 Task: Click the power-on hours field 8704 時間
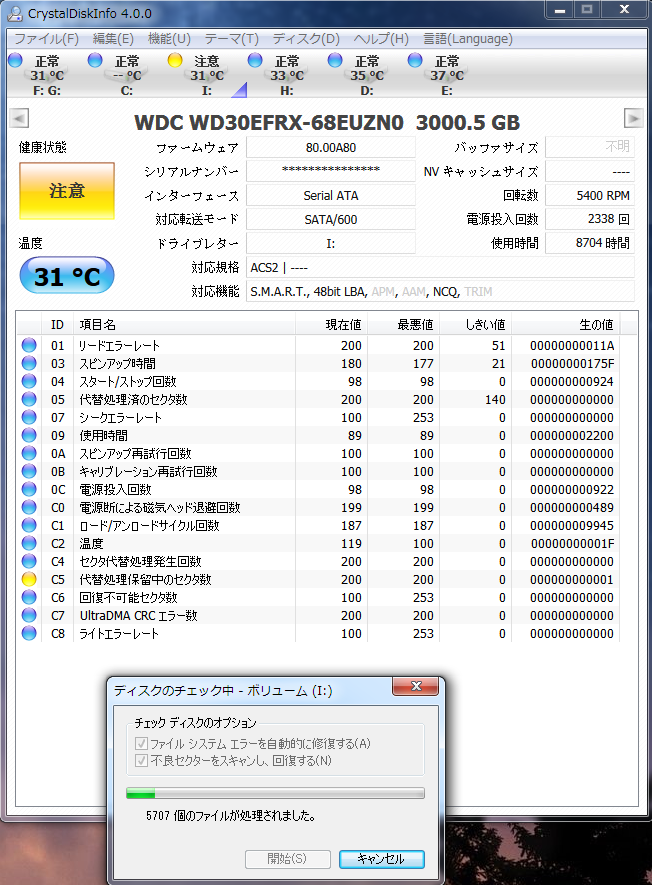[x=590, y=243]
